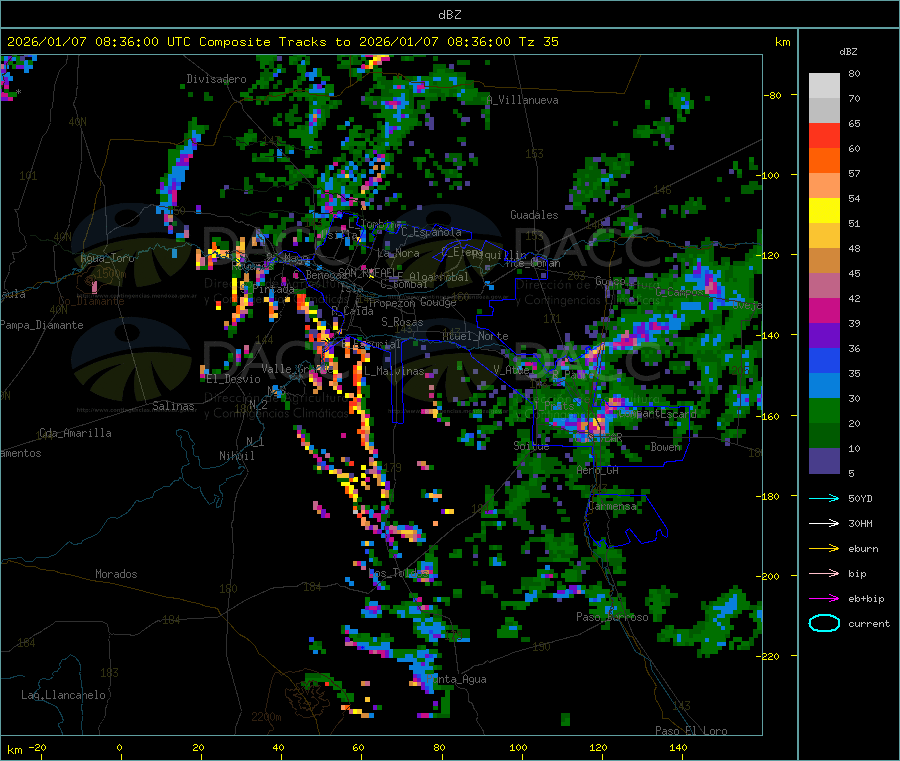Viewport: 900px width, 761px height.
Task: Click the 'dBZ' legend heading
Action: 848,52
